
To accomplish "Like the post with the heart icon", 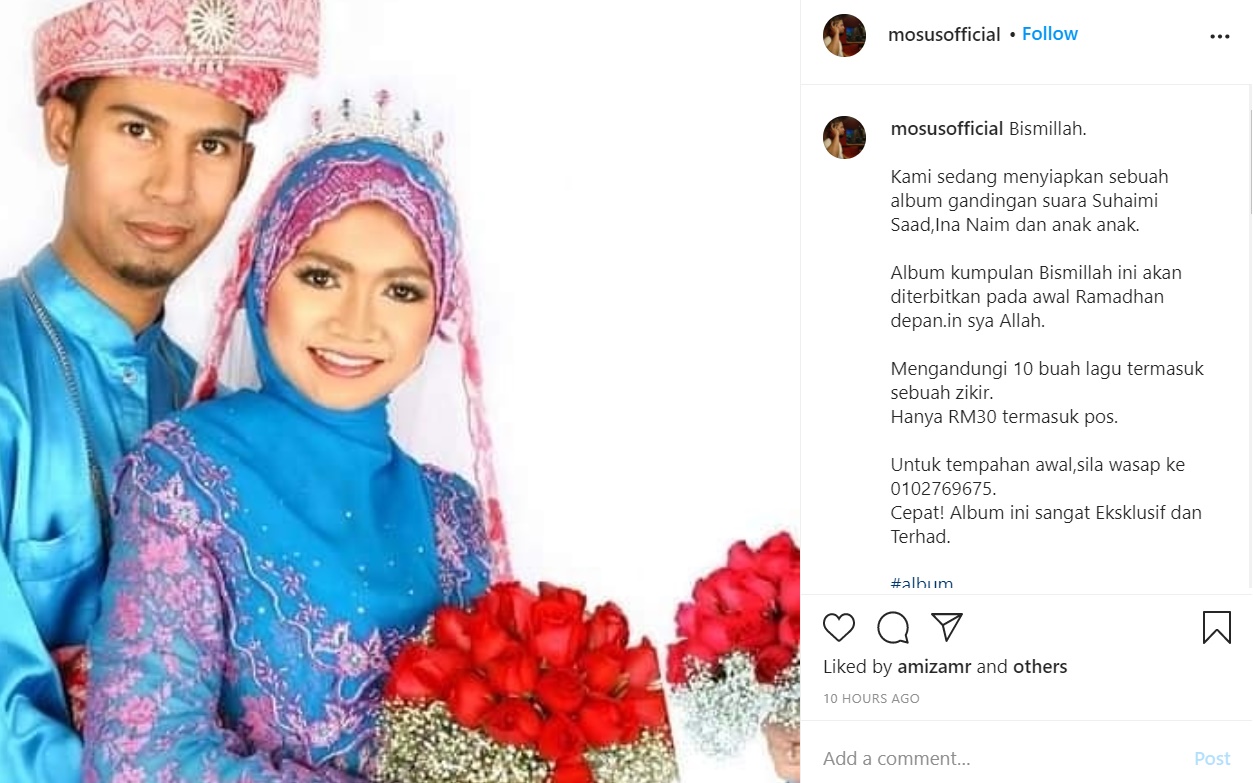I will tap(839, 628).
